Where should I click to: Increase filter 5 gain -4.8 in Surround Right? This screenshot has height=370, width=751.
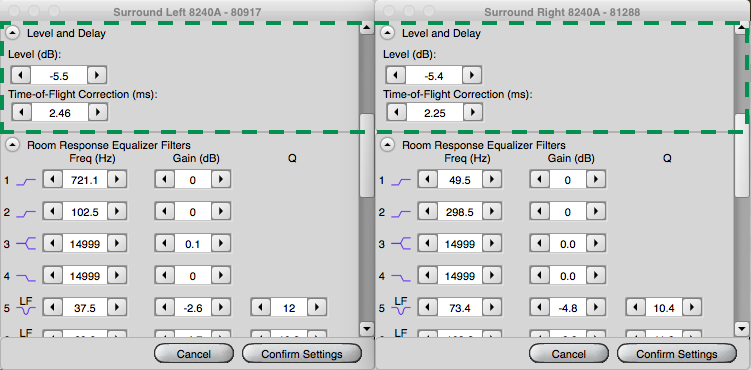[596, 308]
